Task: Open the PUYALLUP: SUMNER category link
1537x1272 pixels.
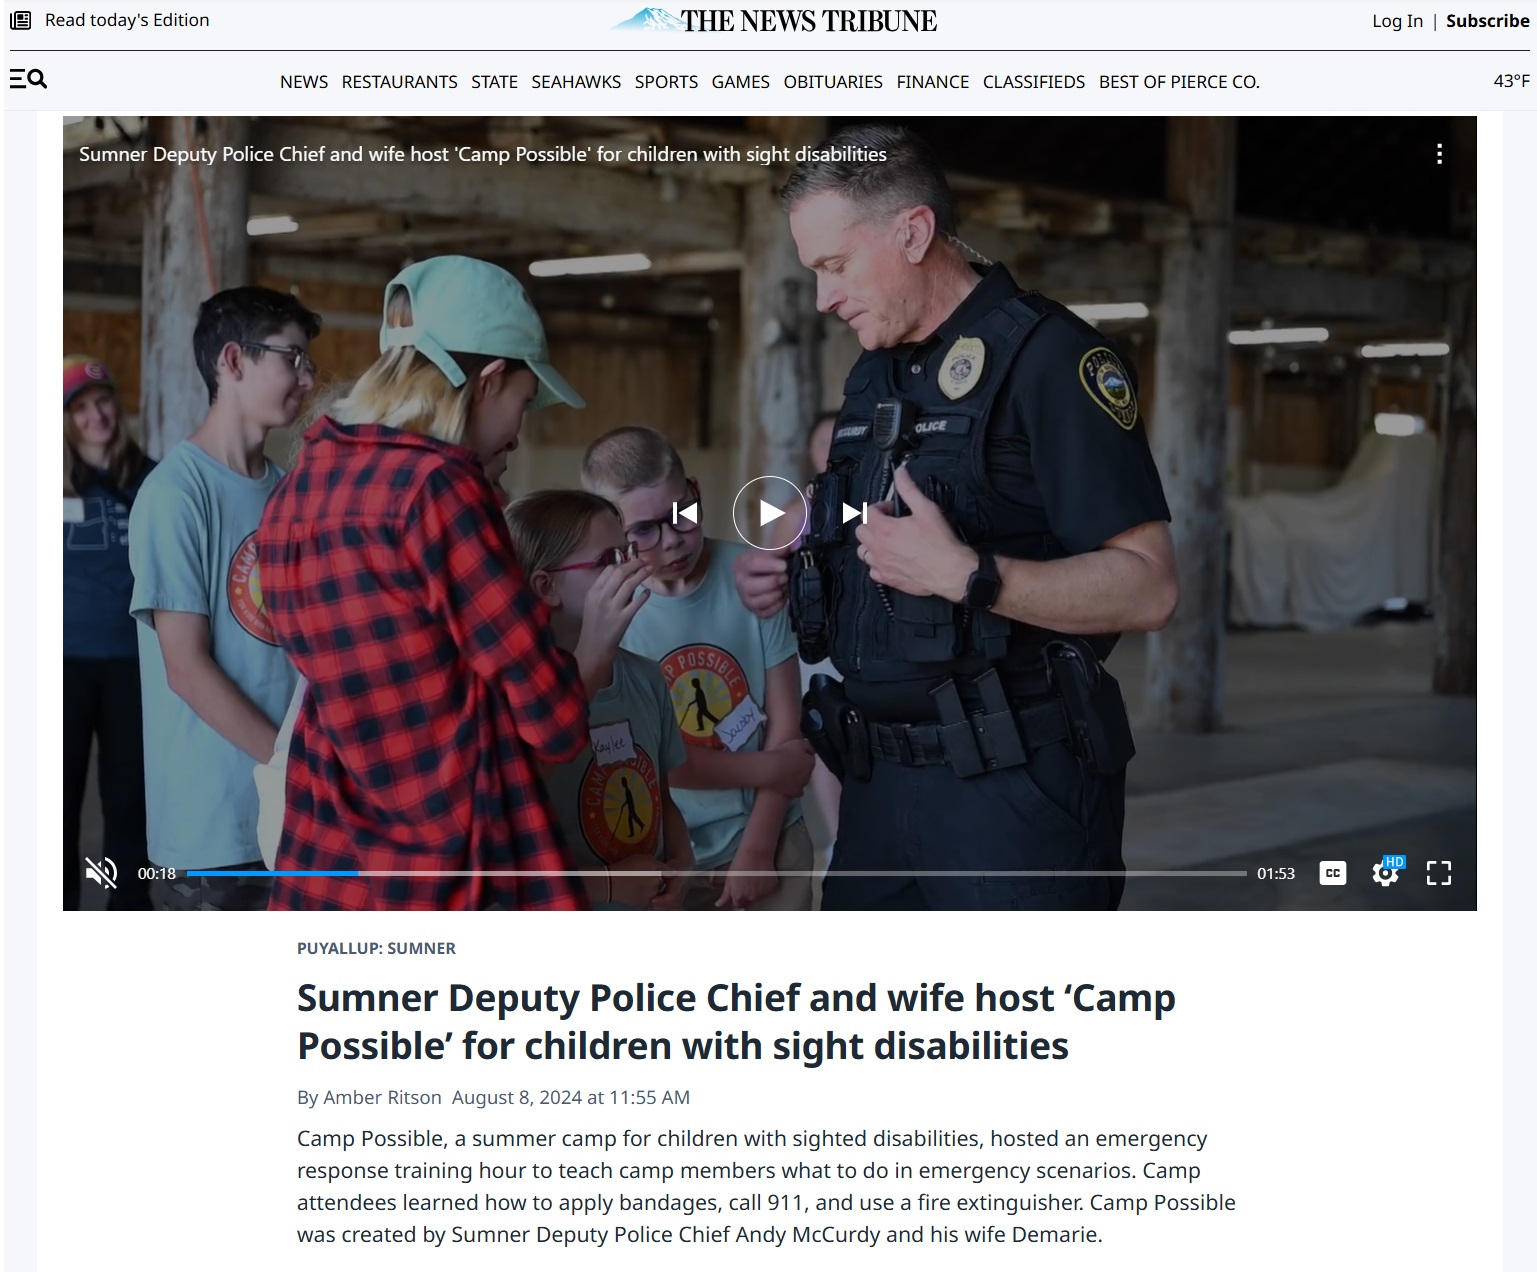Action: coord(376,948)
